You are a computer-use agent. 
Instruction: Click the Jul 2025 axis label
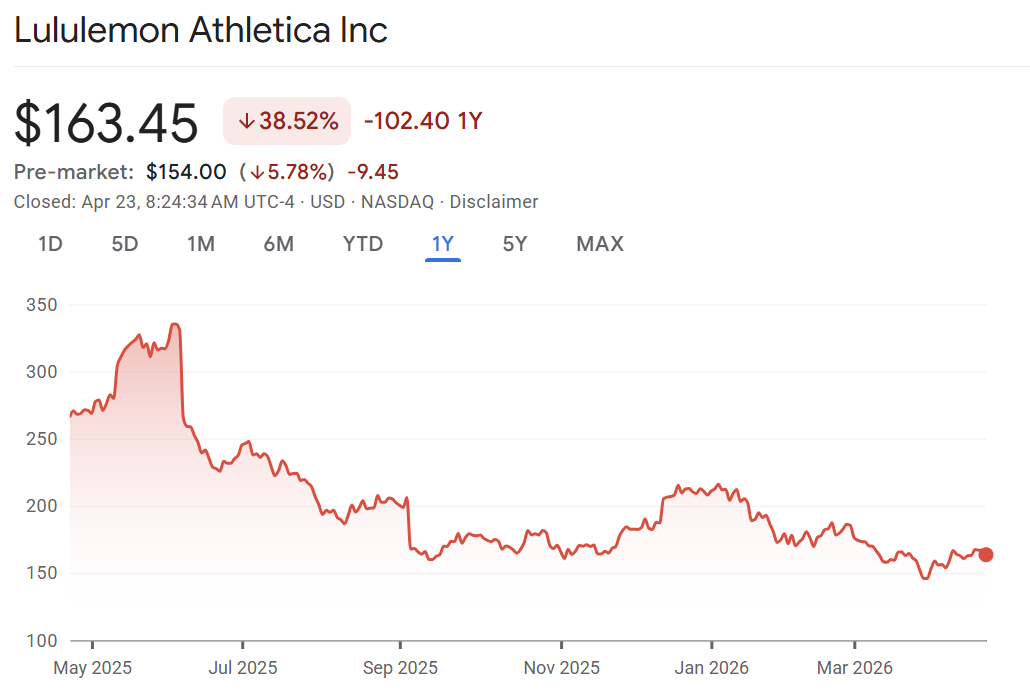243,667
